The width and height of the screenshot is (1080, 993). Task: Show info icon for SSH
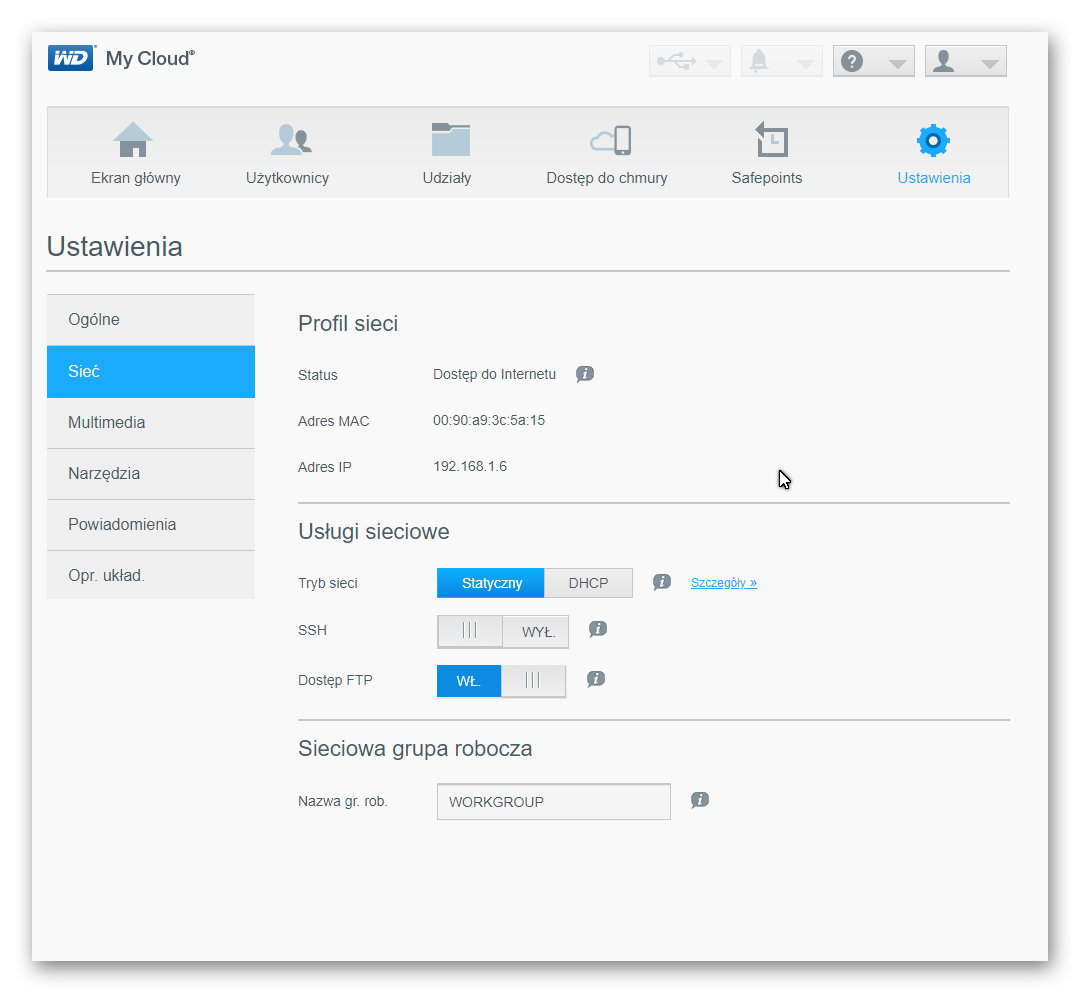(x=598, y=629)
